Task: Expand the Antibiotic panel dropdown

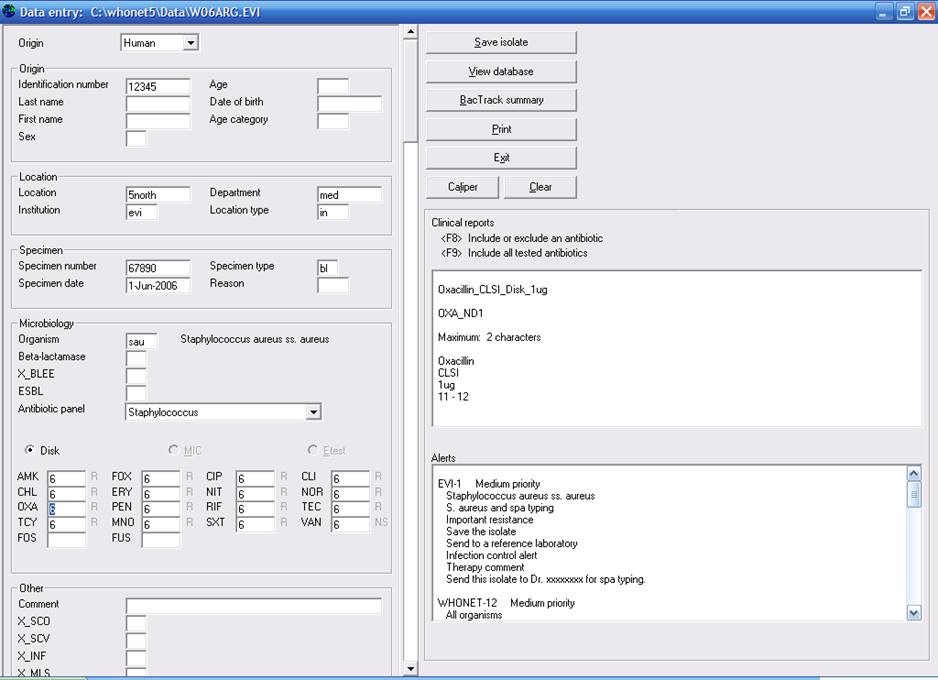Action: 313,412
